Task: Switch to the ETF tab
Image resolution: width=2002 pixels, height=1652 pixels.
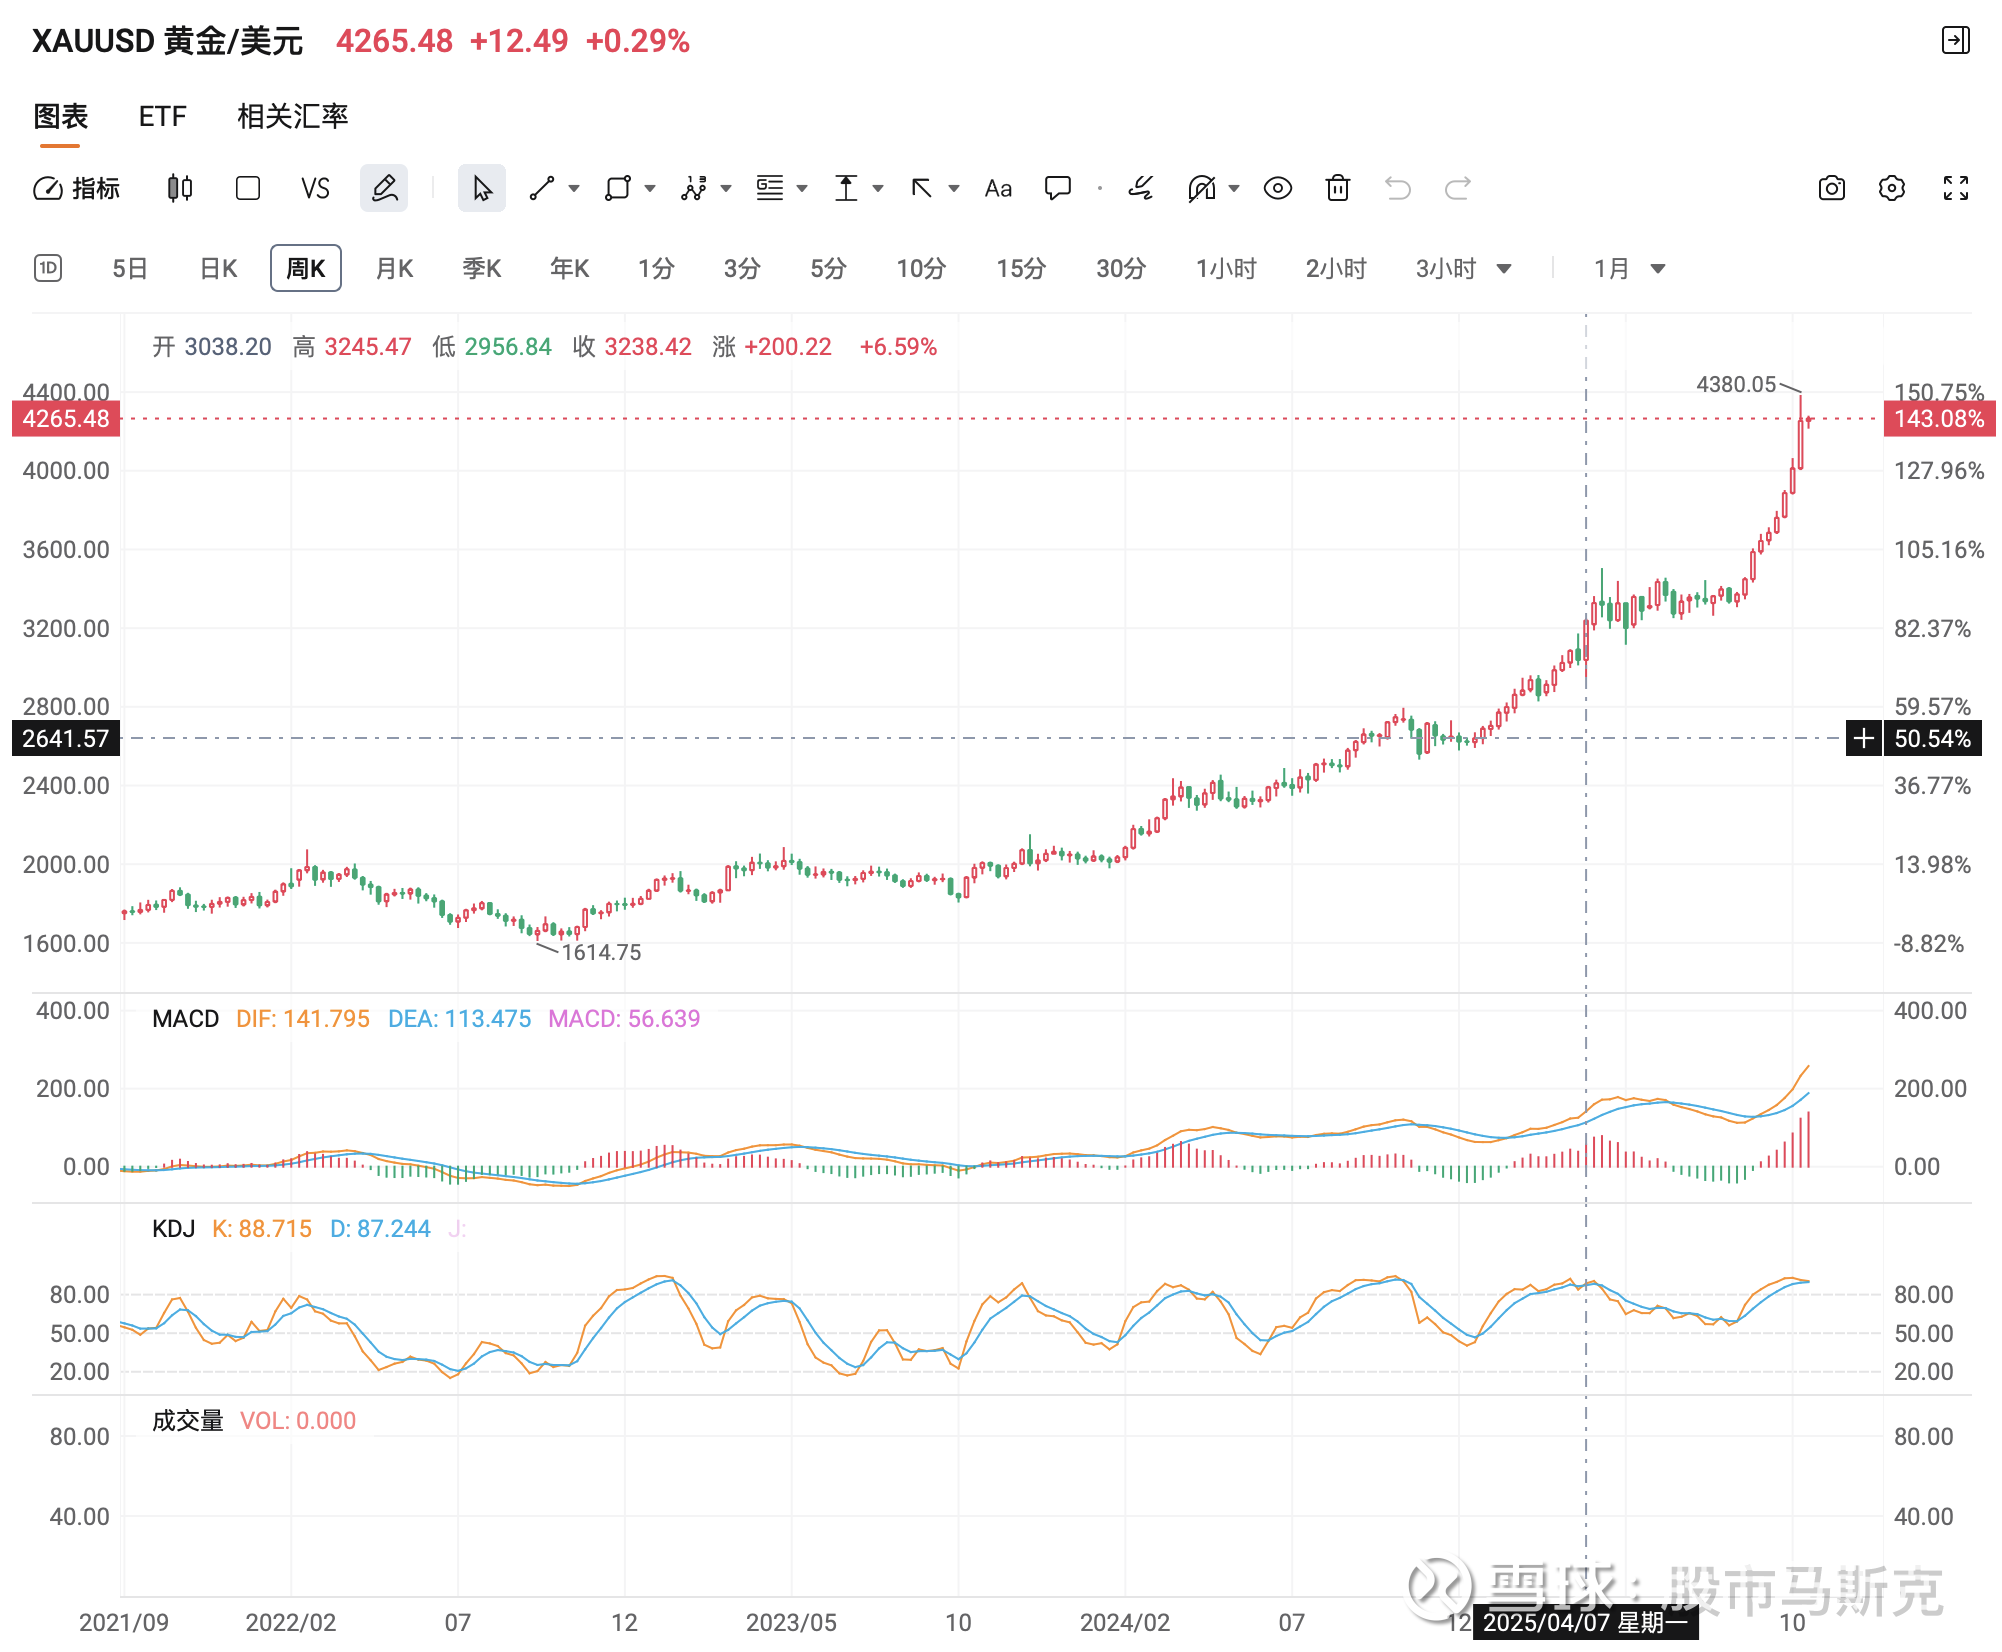Action: pos(162,117)
